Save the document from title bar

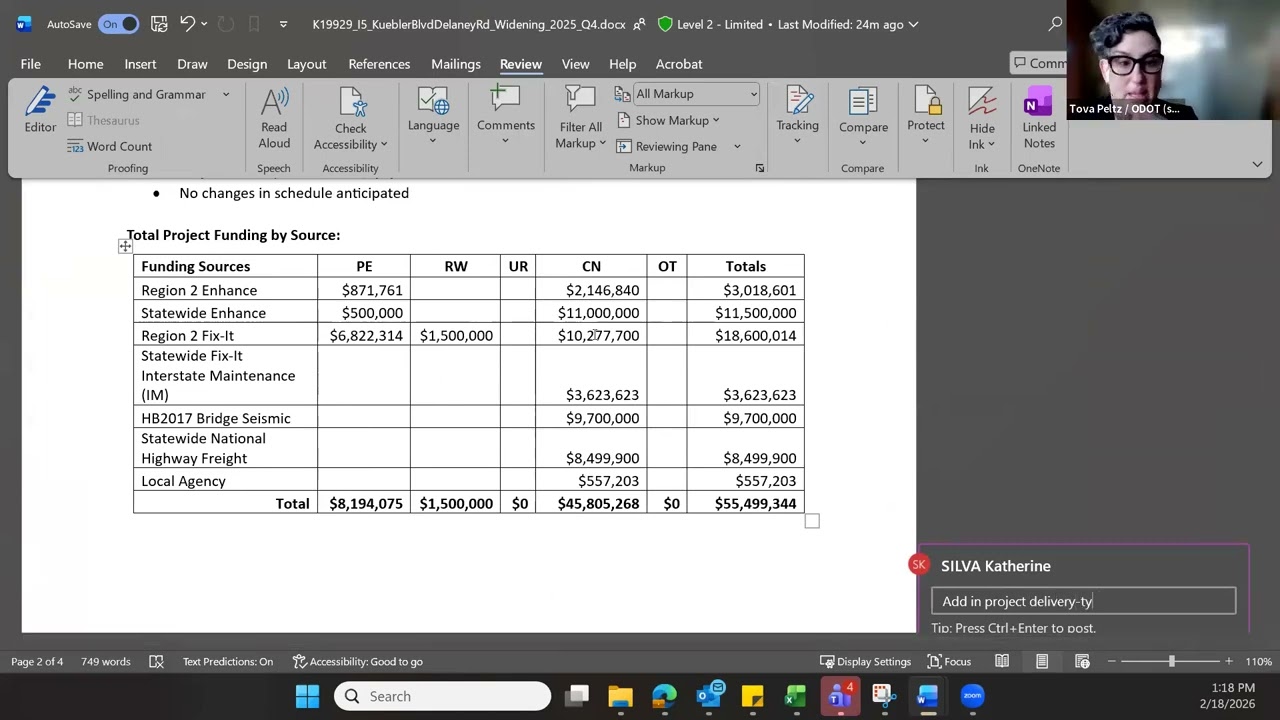(159, 24)
